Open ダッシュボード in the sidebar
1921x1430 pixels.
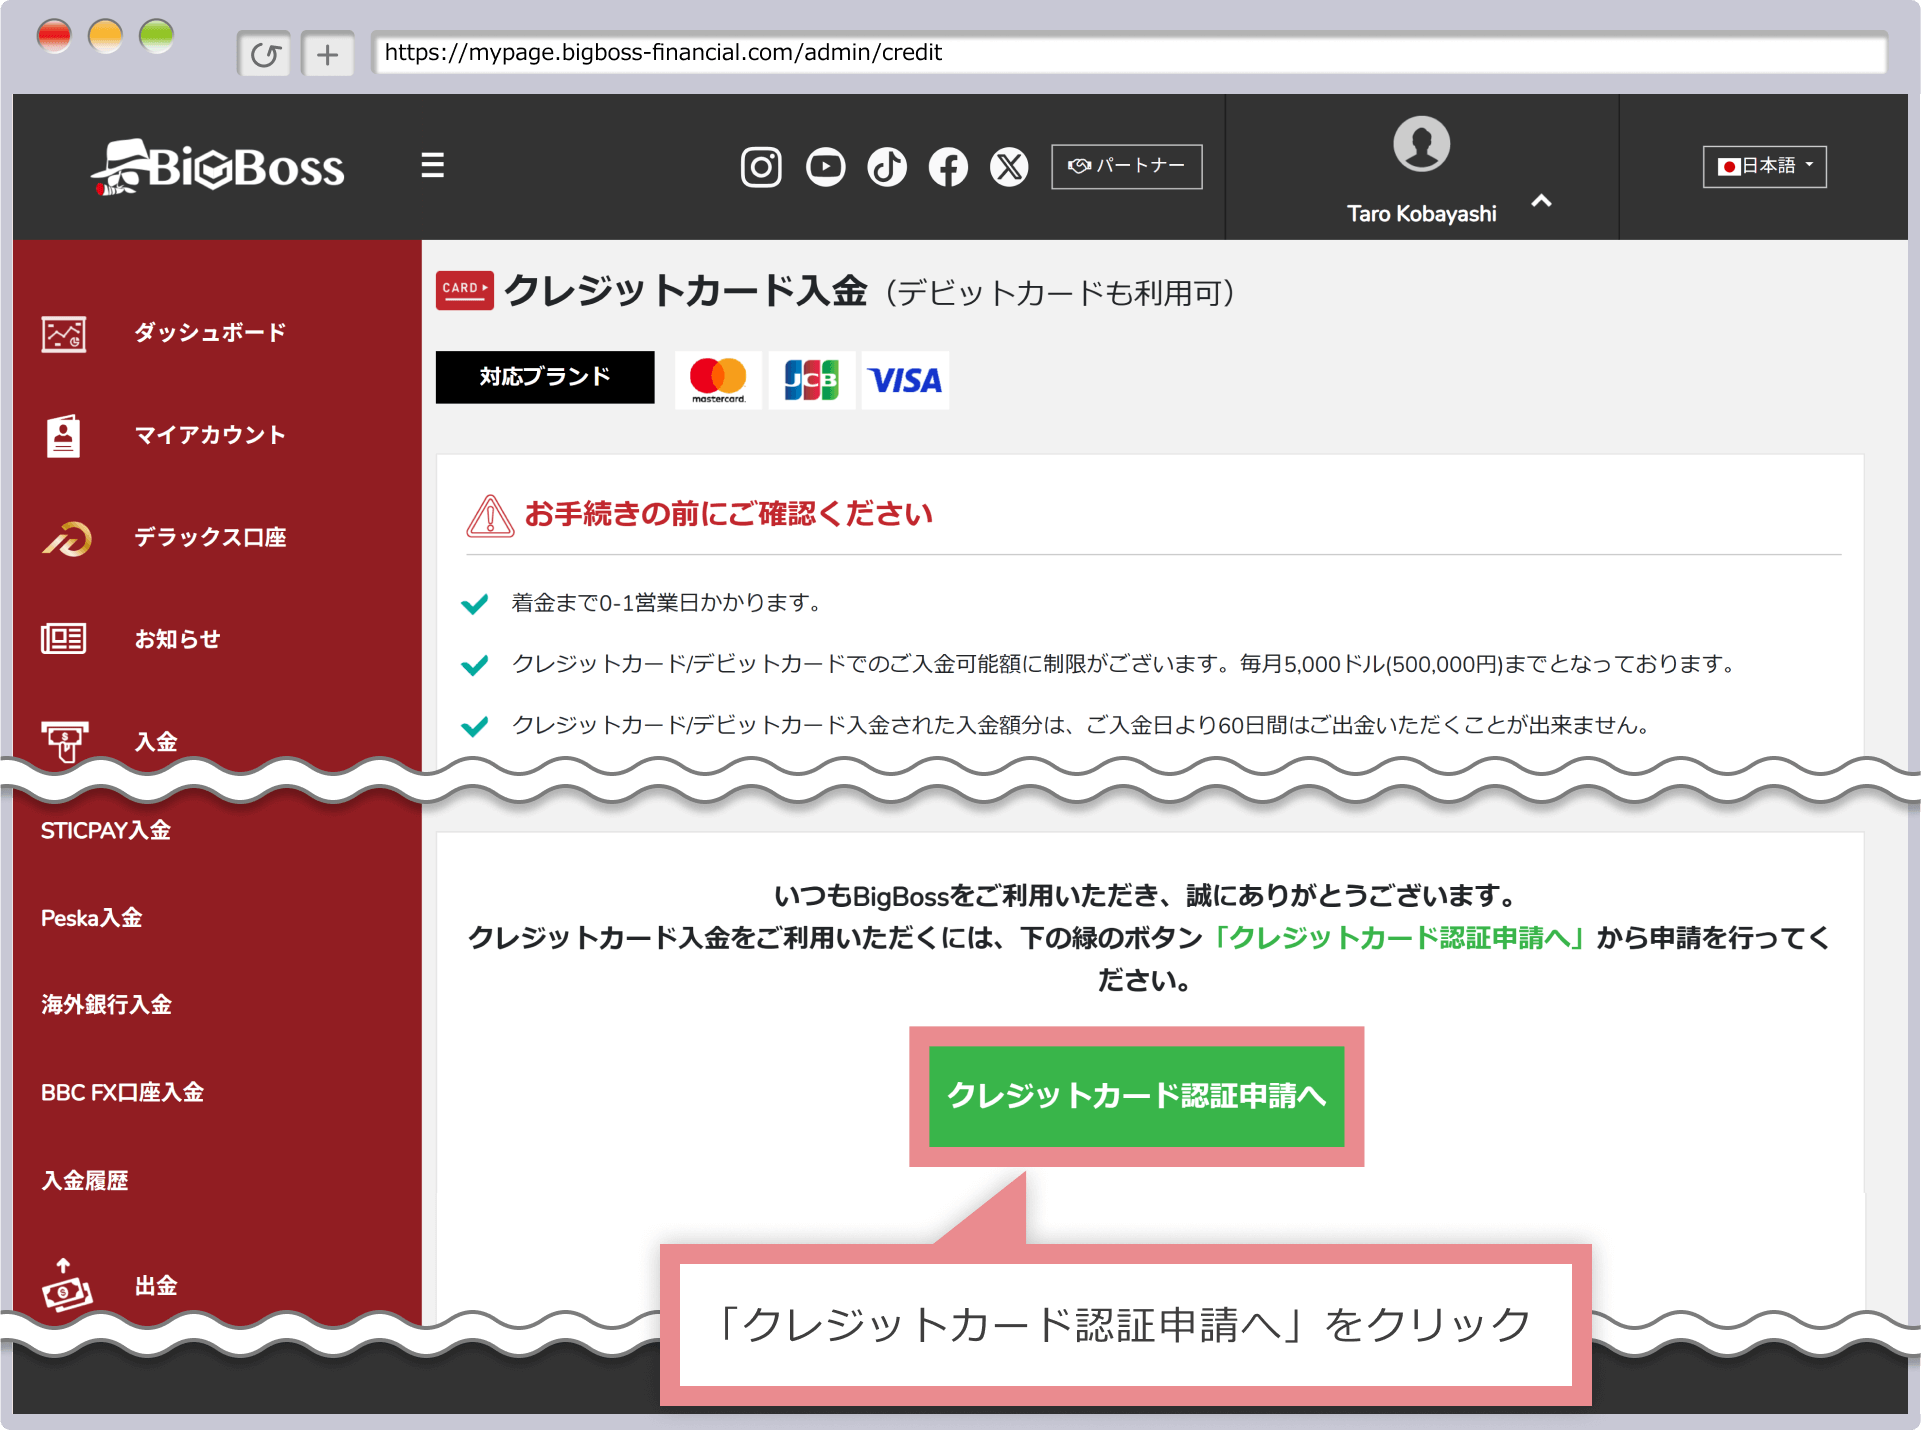pyautogui.click(x=210, y=333)
